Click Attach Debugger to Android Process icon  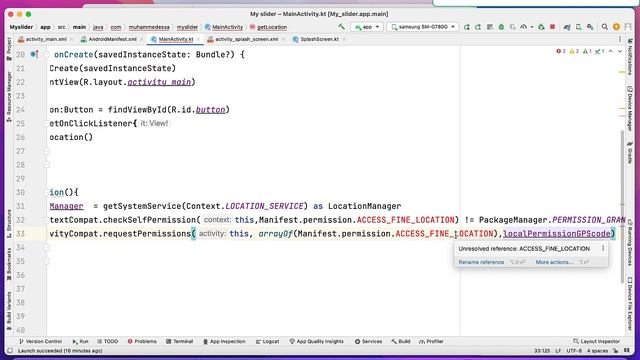click(x=541, y=27)
